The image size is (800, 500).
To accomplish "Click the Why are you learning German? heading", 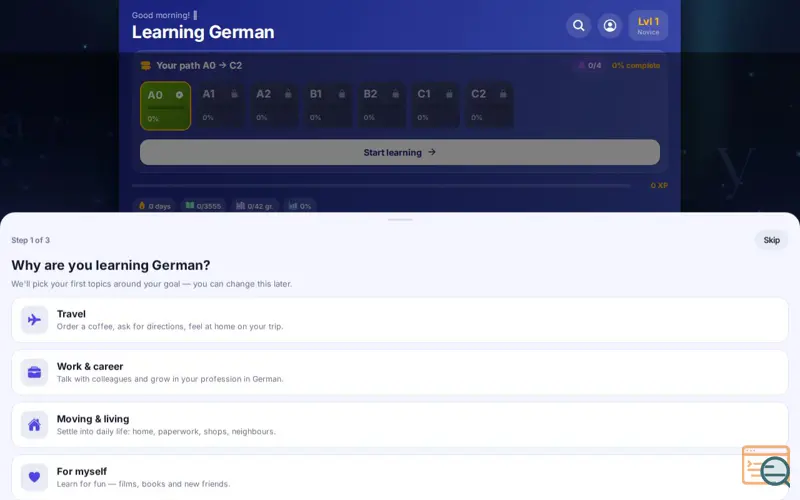I will 111,265.
